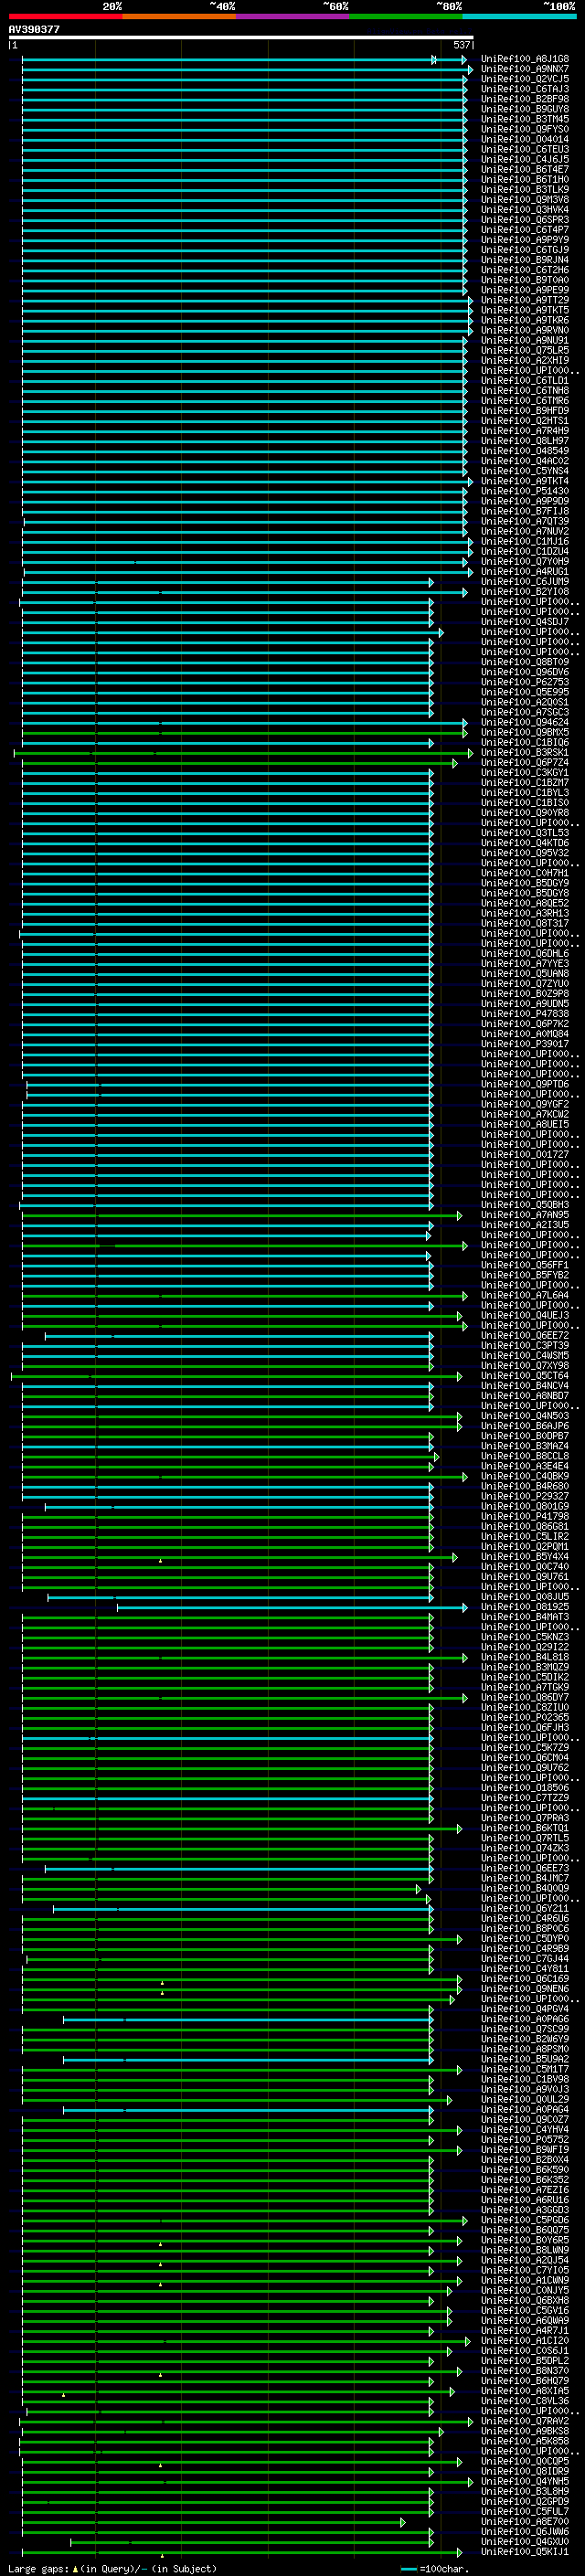Select the UniRef100_B6T4E7 label
Screen dimensions: 585x2576
525,169
